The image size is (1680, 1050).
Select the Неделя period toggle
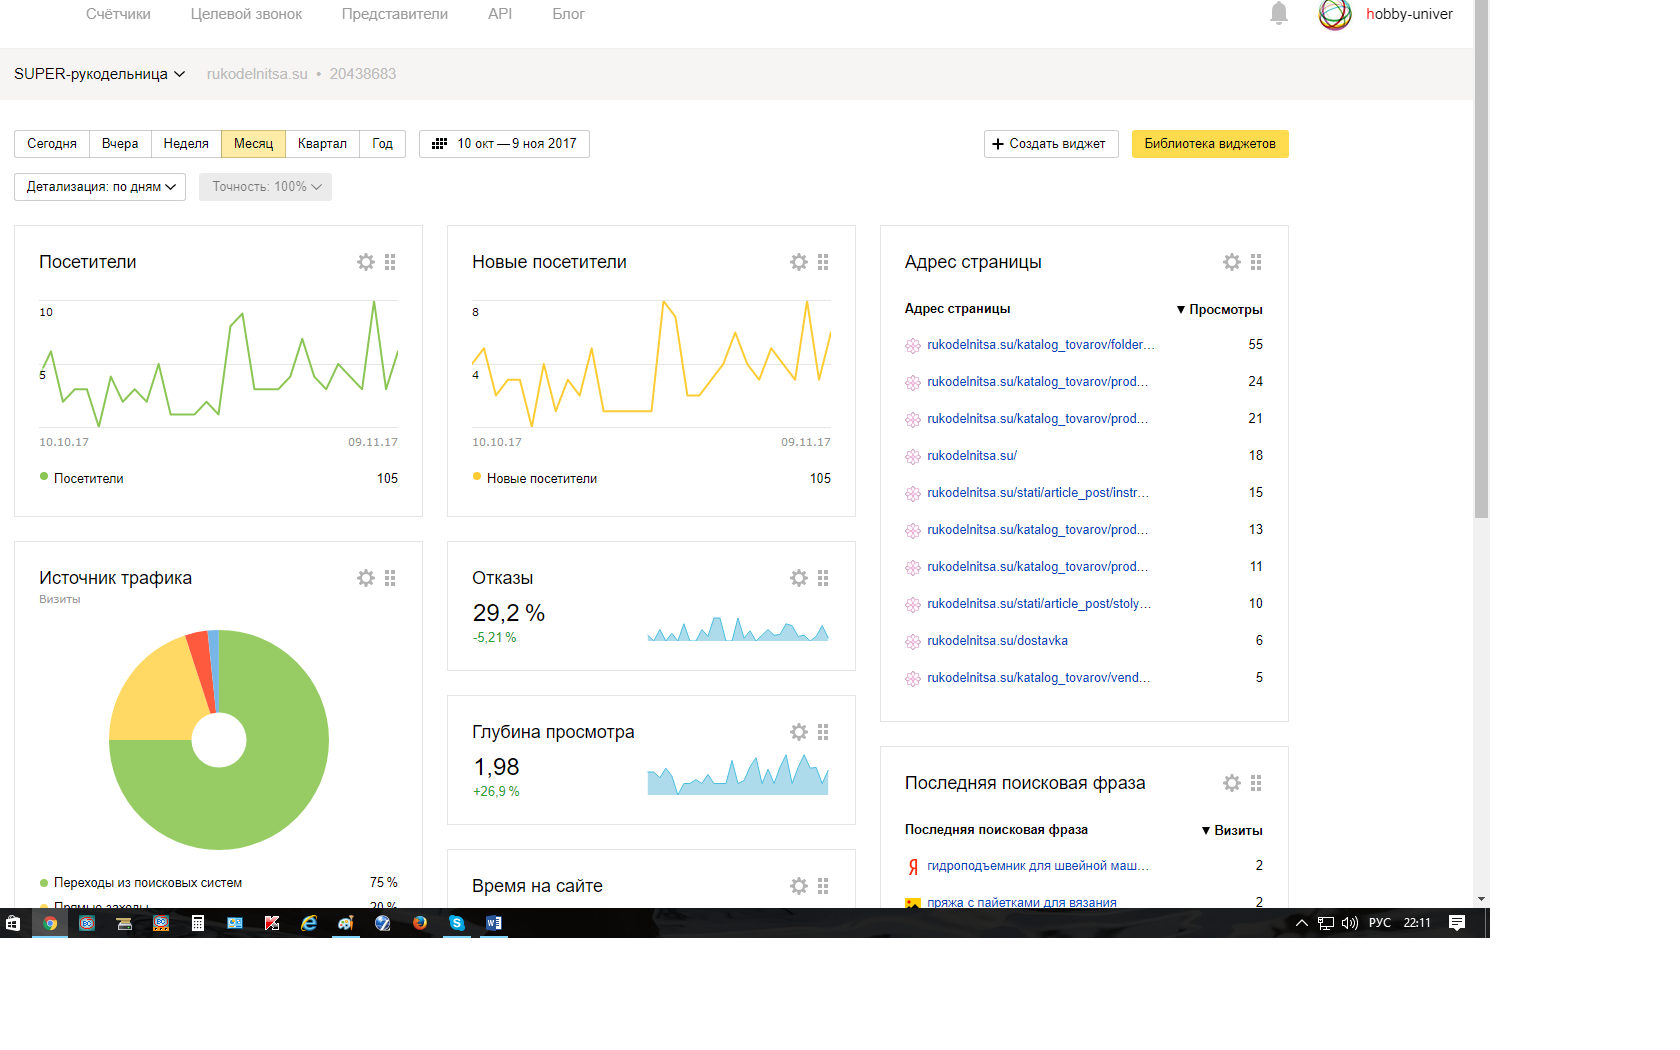click(x=186, y=144)
